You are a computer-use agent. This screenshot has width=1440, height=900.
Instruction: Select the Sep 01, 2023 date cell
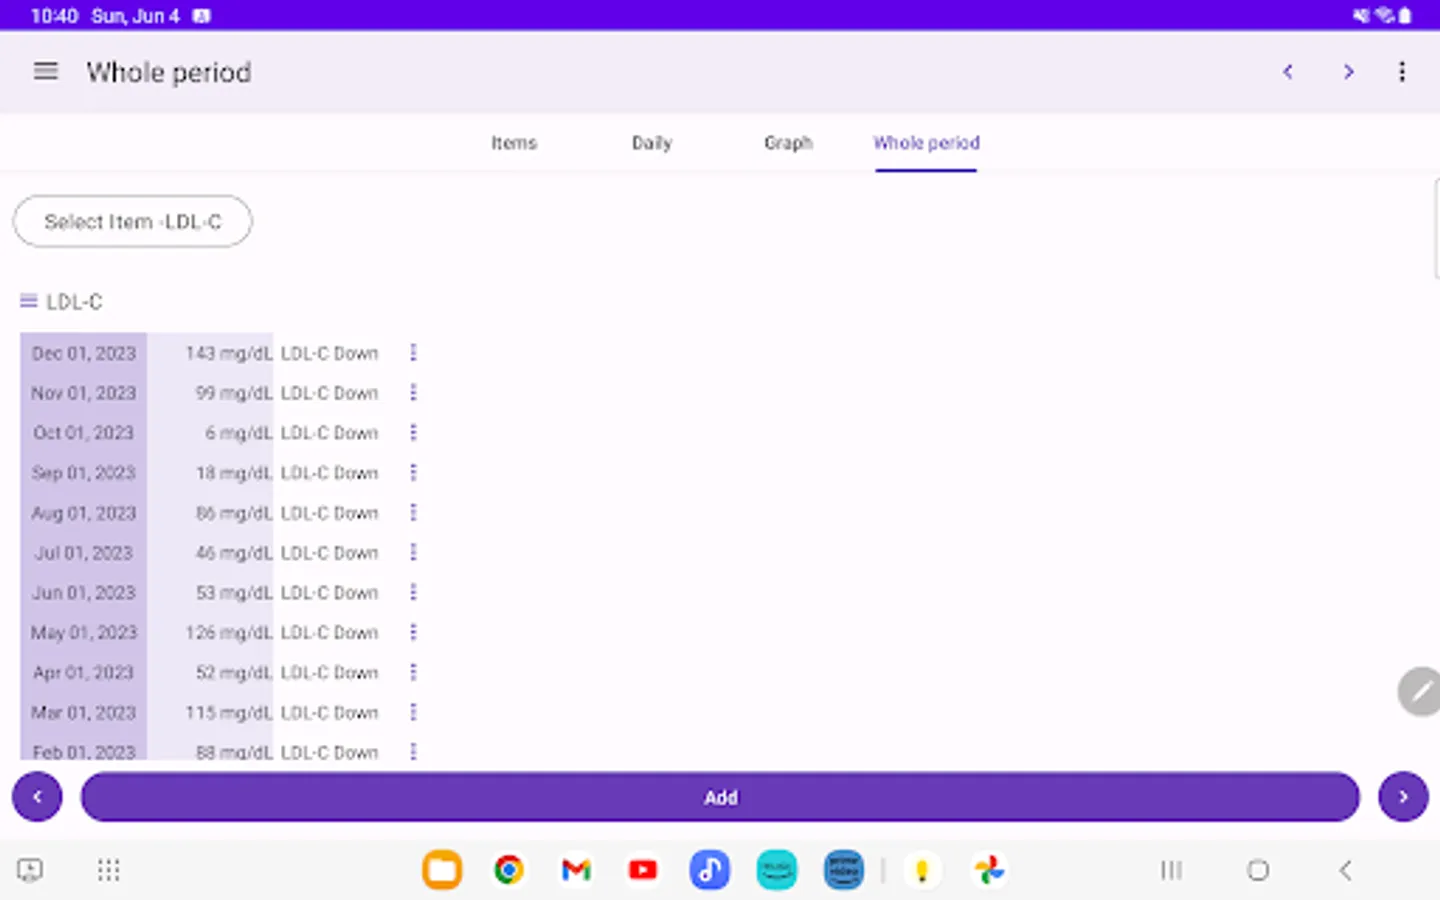point(84,473)
